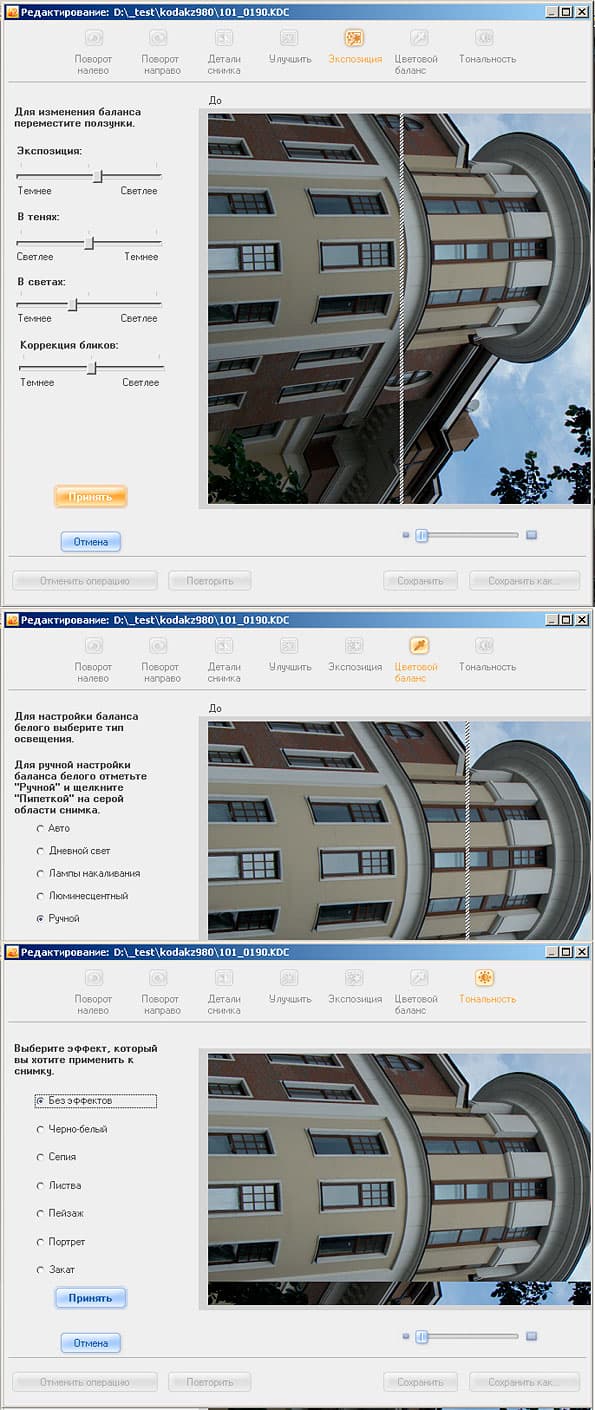Image resolution: width=595 pixels, height=1410 pixels.
Task: Click zoom-out icon under preview in effects list window
Action: 406,1336
